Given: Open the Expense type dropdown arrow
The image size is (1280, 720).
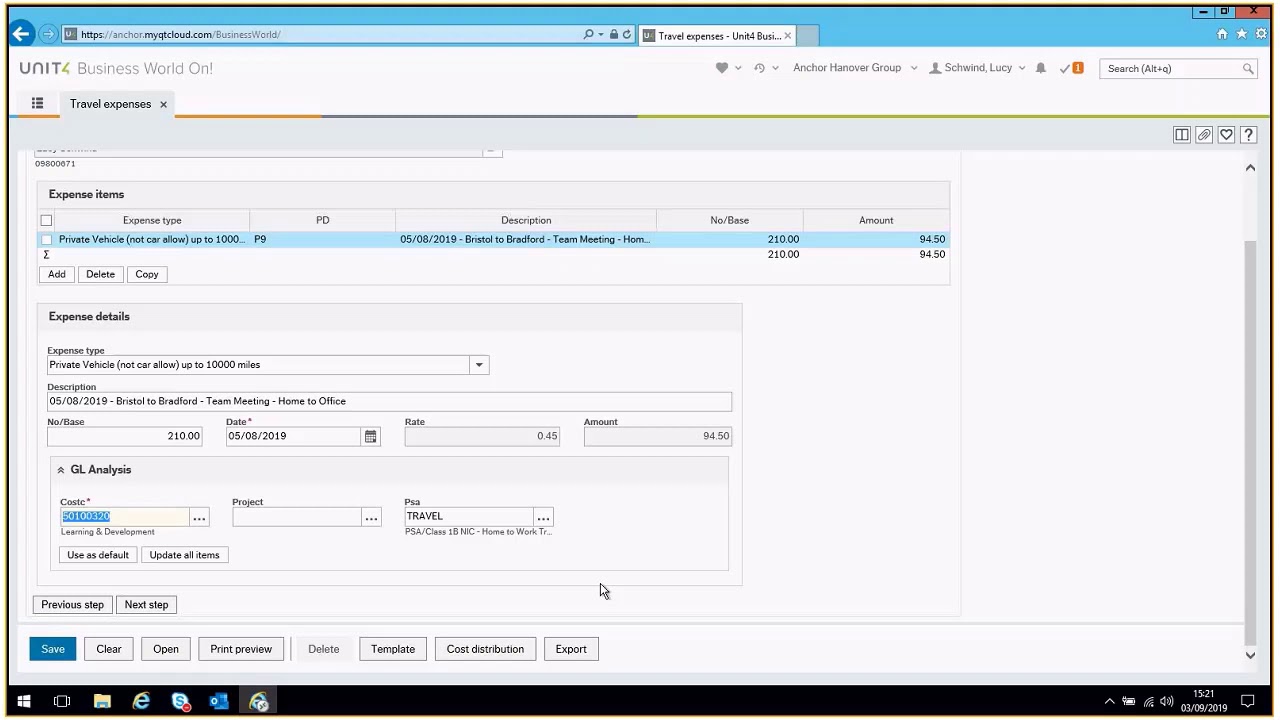Looking at the screenshot, I should (x=479, y=365).
